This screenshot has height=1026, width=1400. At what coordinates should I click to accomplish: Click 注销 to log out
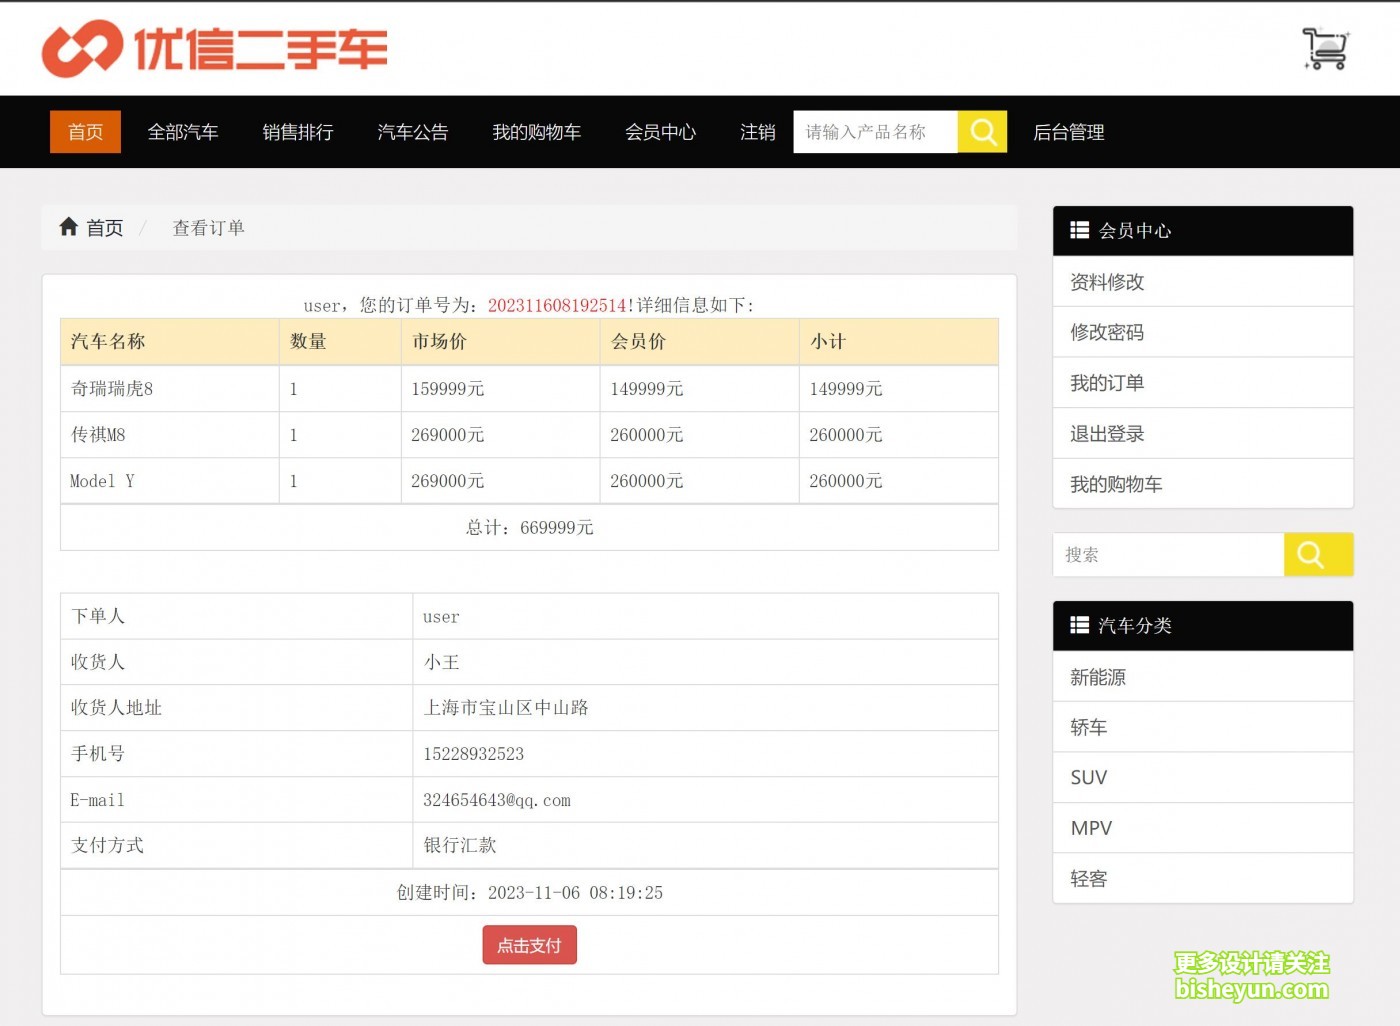click(757, 132)
